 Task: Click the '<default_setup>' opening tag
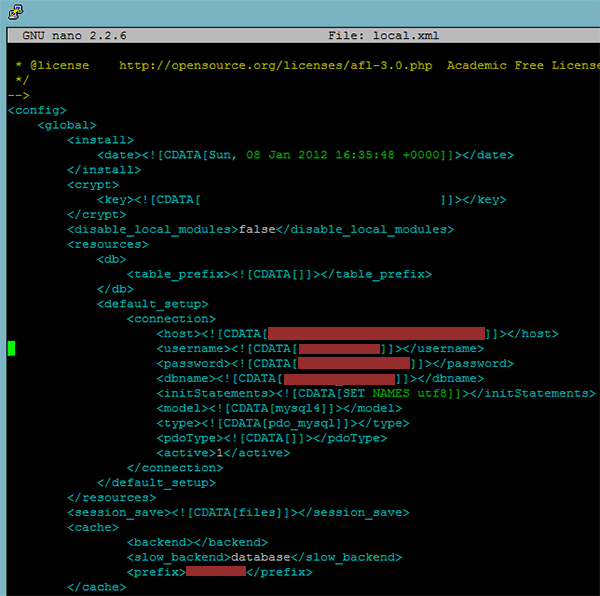click(153, 304)
